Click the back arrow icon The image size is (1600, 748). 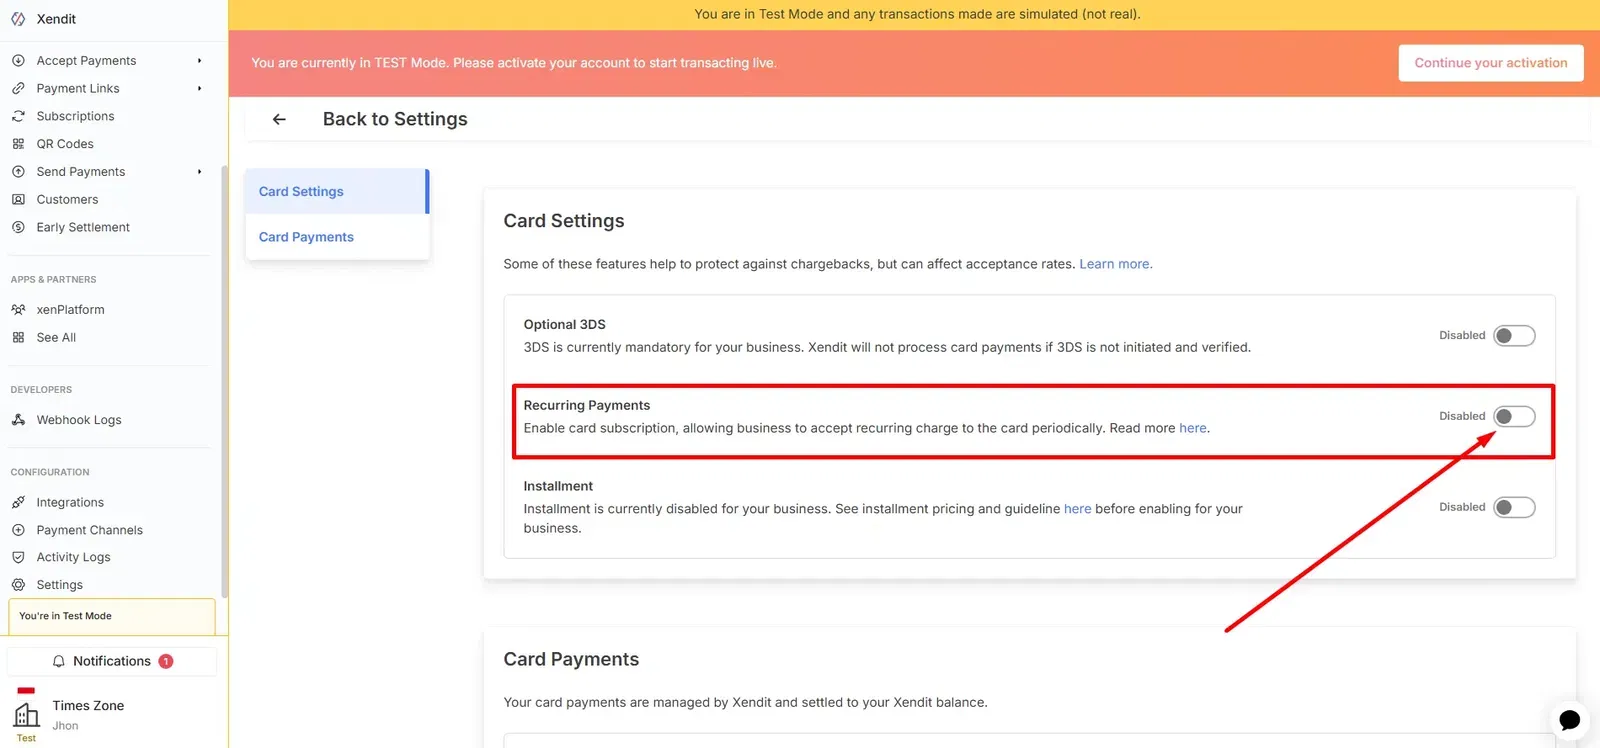point(279,119)
